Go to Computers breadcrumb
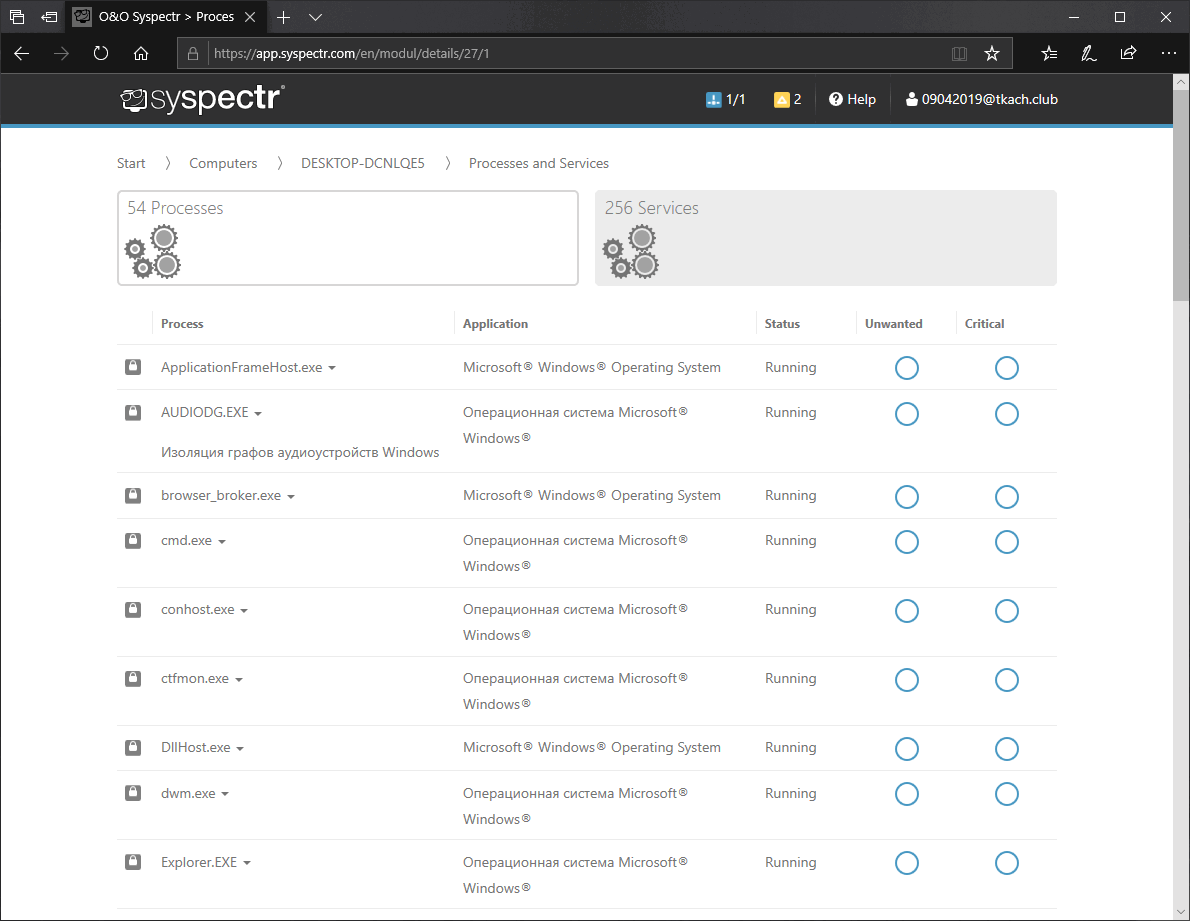Screen dimensions: 1190x921 [x=223, y=163]
